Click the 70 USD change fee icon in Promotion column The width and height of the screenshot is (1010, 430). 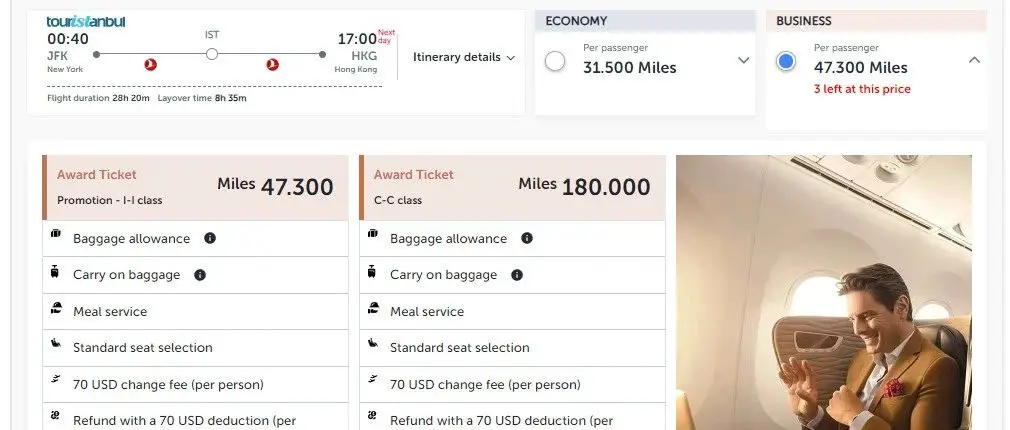point(57,383)
